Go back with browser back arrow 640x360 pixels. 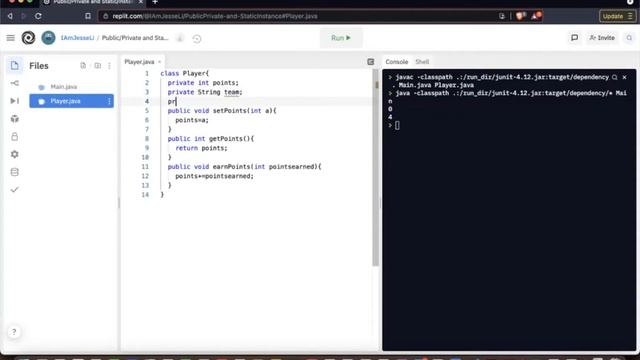[10, 16]
